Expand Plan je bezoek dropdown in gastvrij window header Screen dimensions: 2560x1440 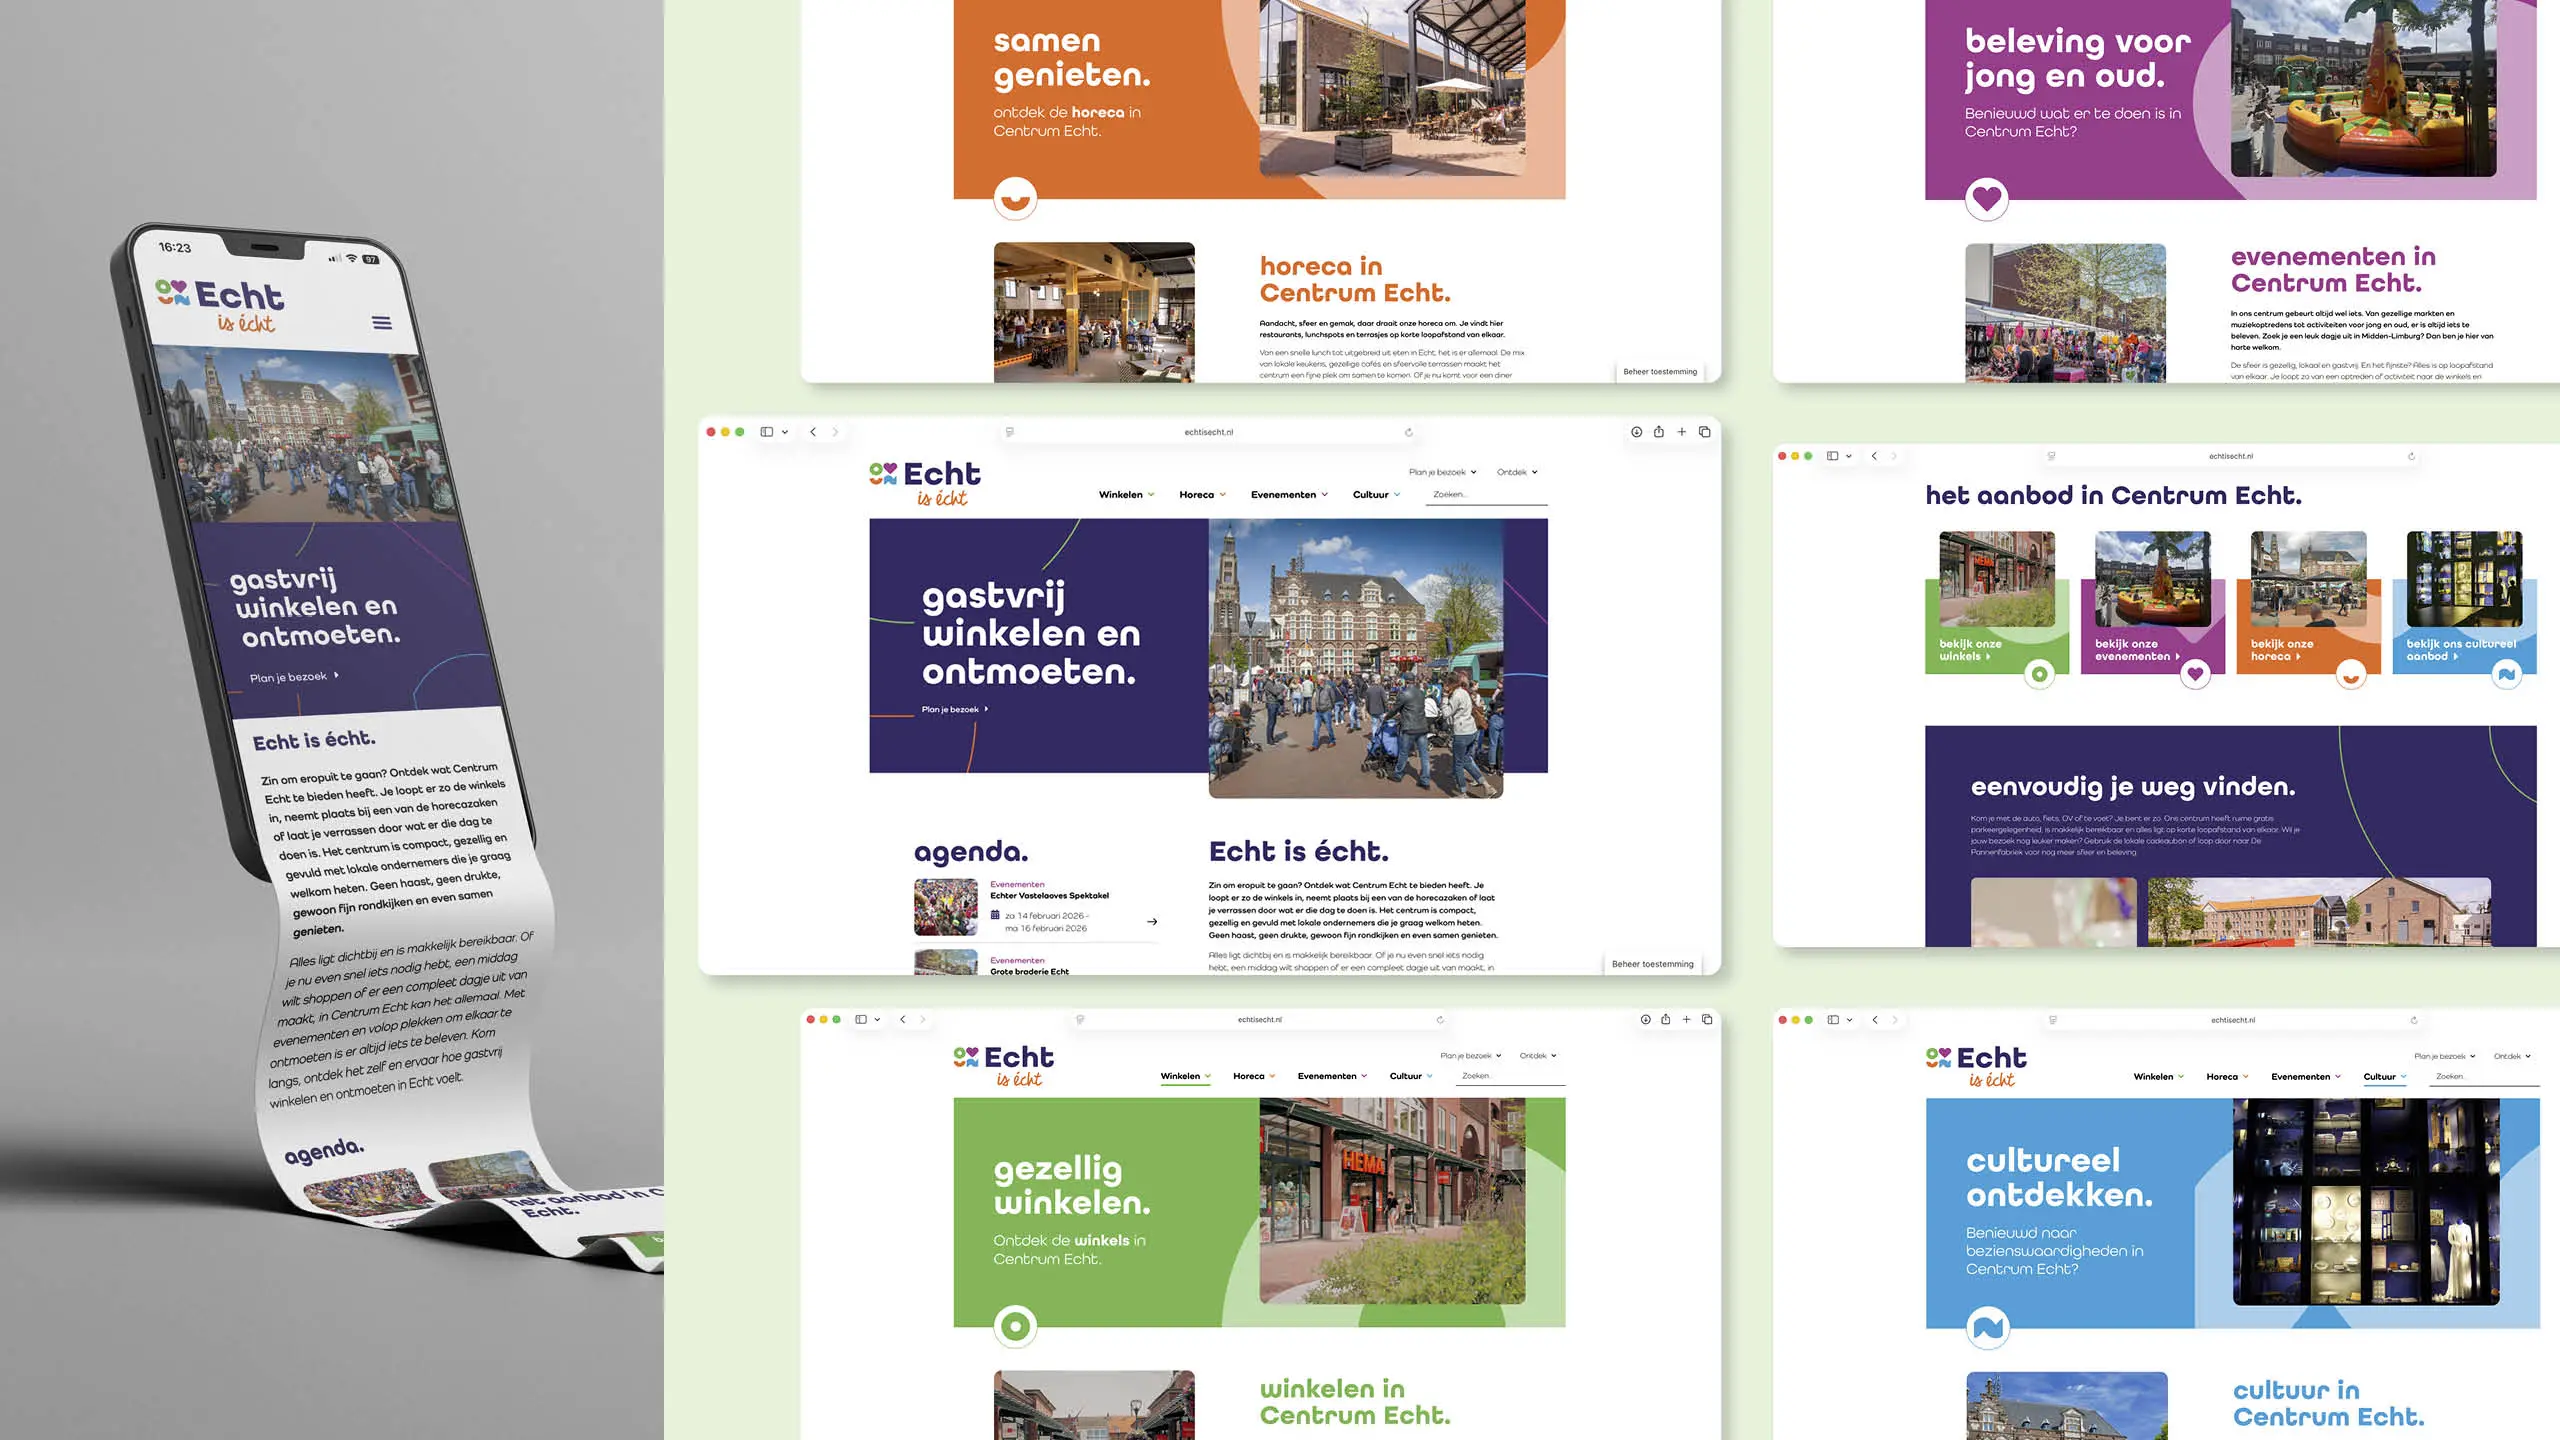(x=1441, y=472)
